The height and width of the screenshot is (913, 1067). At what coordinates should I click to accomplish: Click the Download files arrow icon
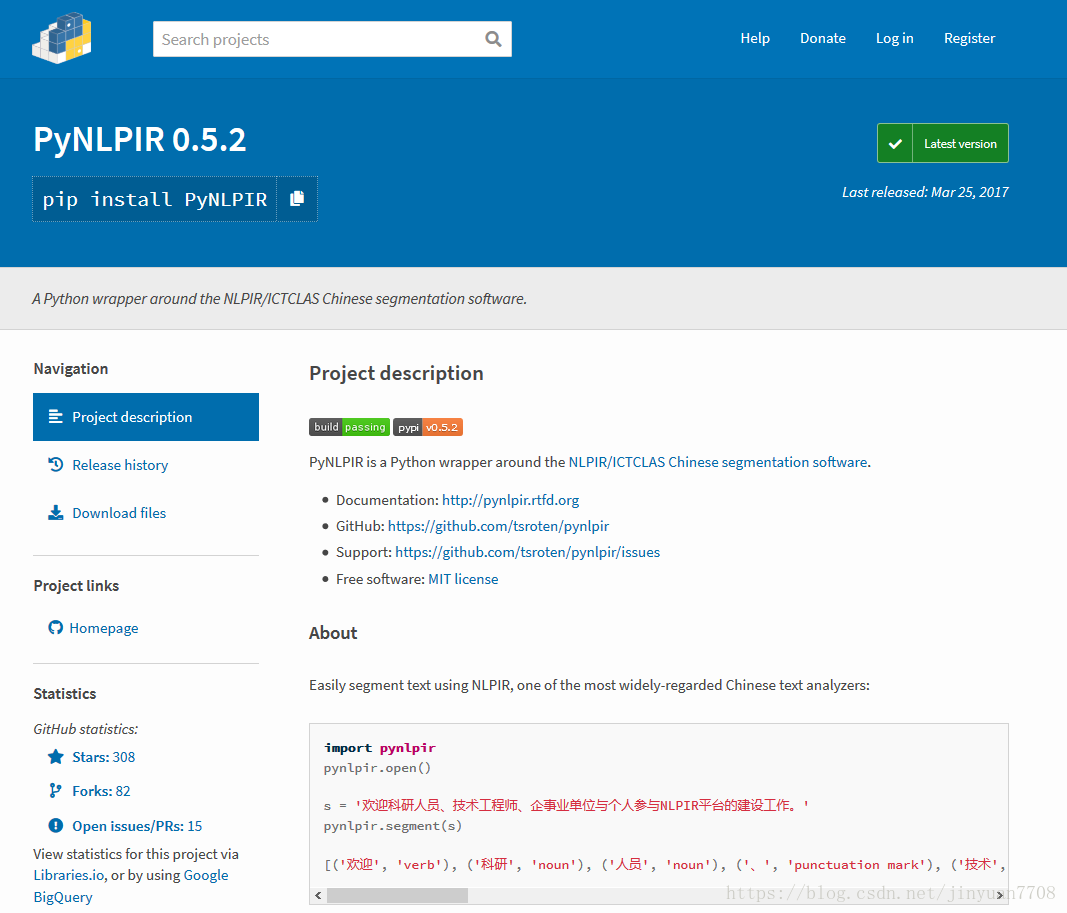(56, 513)
